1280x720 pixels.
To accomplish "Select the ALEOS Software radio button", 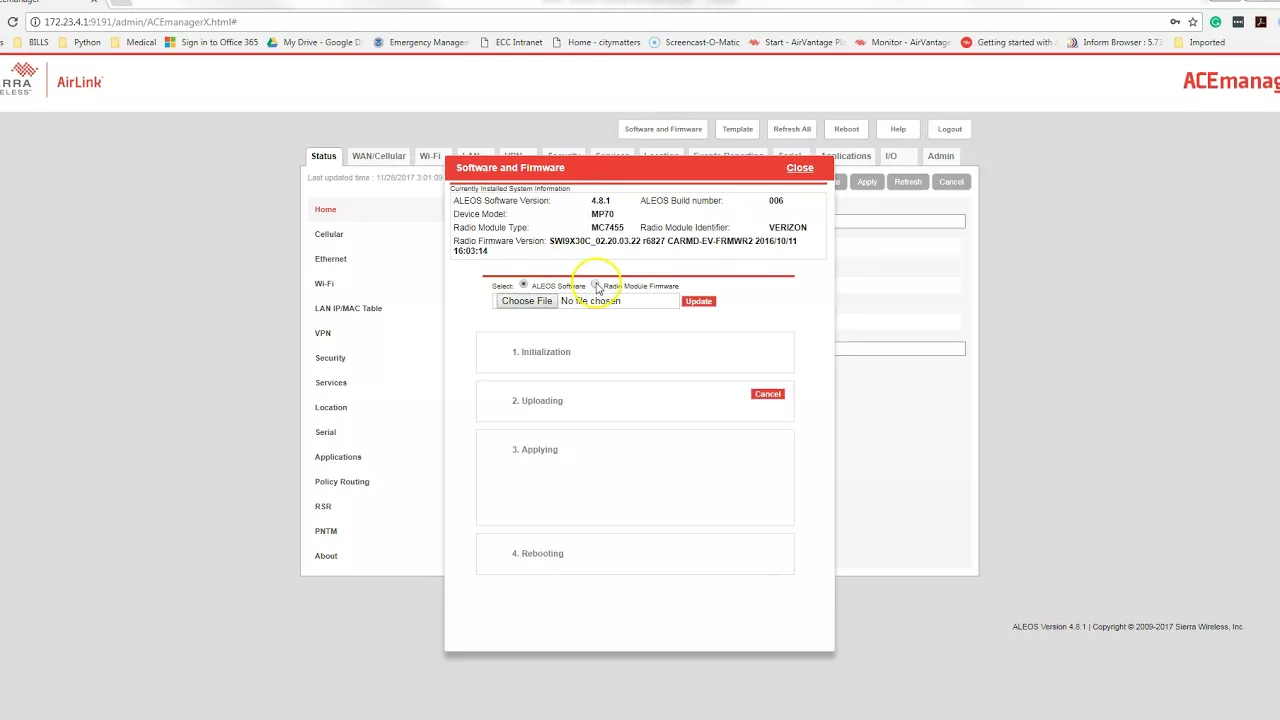I will point(523,285).
